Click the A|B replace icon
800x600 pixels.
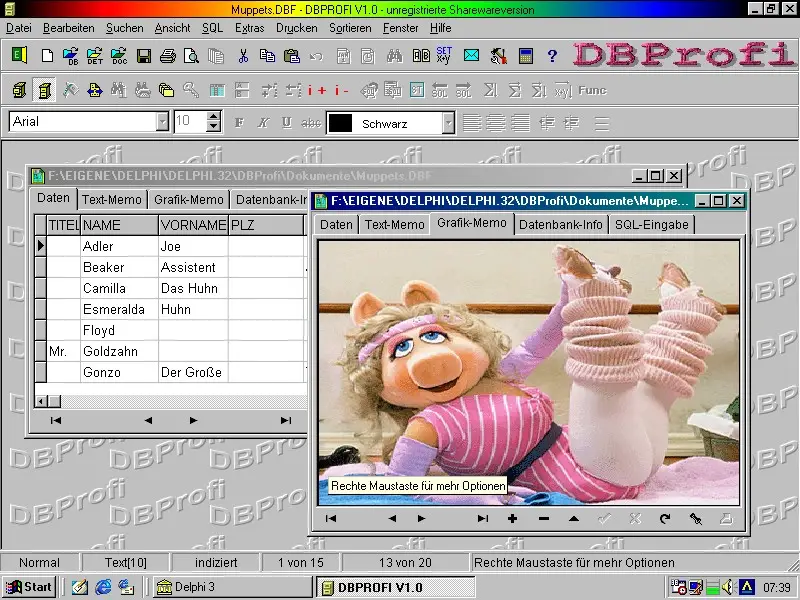(421, 56)
